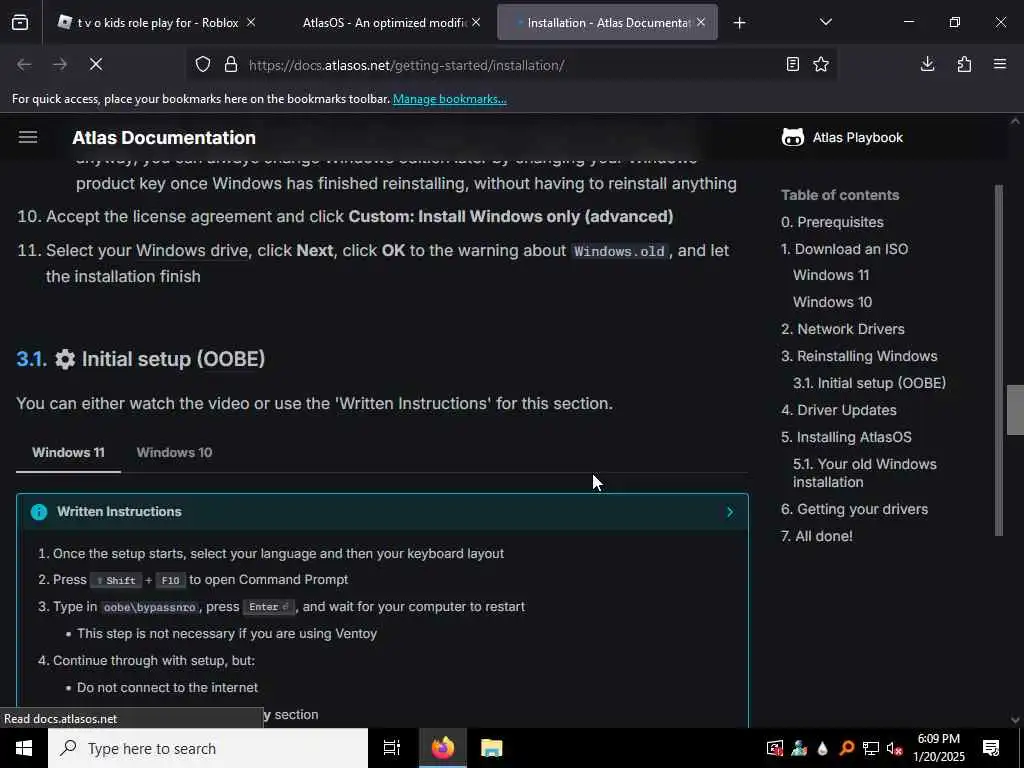Click the page vertical scrollbar thumb
Image resolution: width=1024 pixels, height=768 pixels.
click(1015, 409)
